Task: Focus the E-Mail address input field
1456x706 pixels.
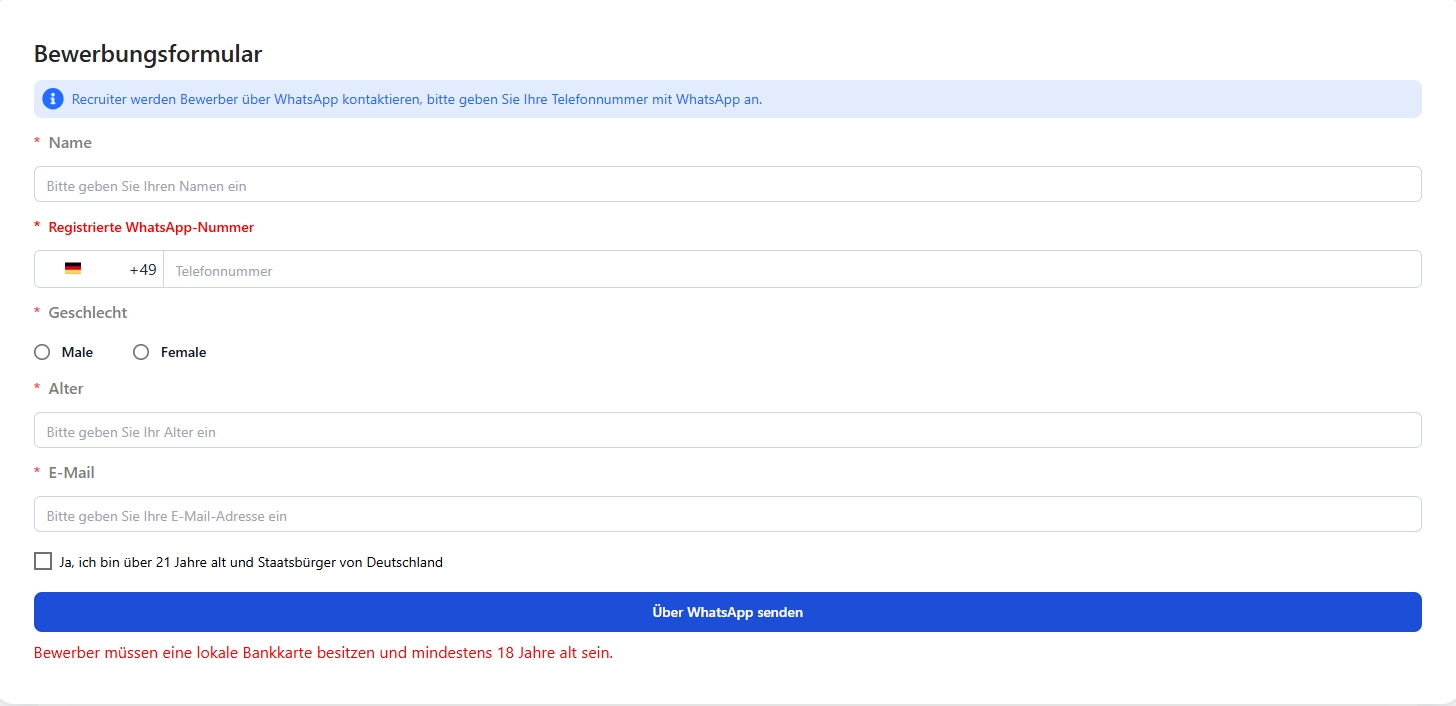Action: [x=728, y=514]
